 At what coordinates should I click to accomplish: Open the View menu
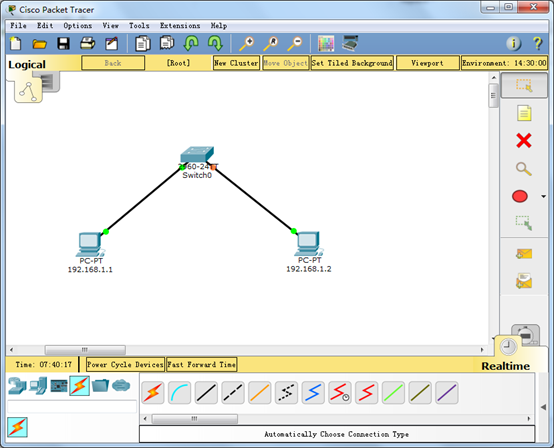click(111, 26)
